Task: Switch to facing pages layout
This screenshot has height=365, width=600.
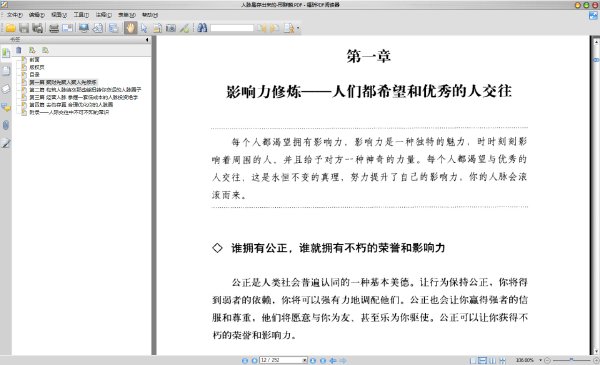Action: (492, 360)
